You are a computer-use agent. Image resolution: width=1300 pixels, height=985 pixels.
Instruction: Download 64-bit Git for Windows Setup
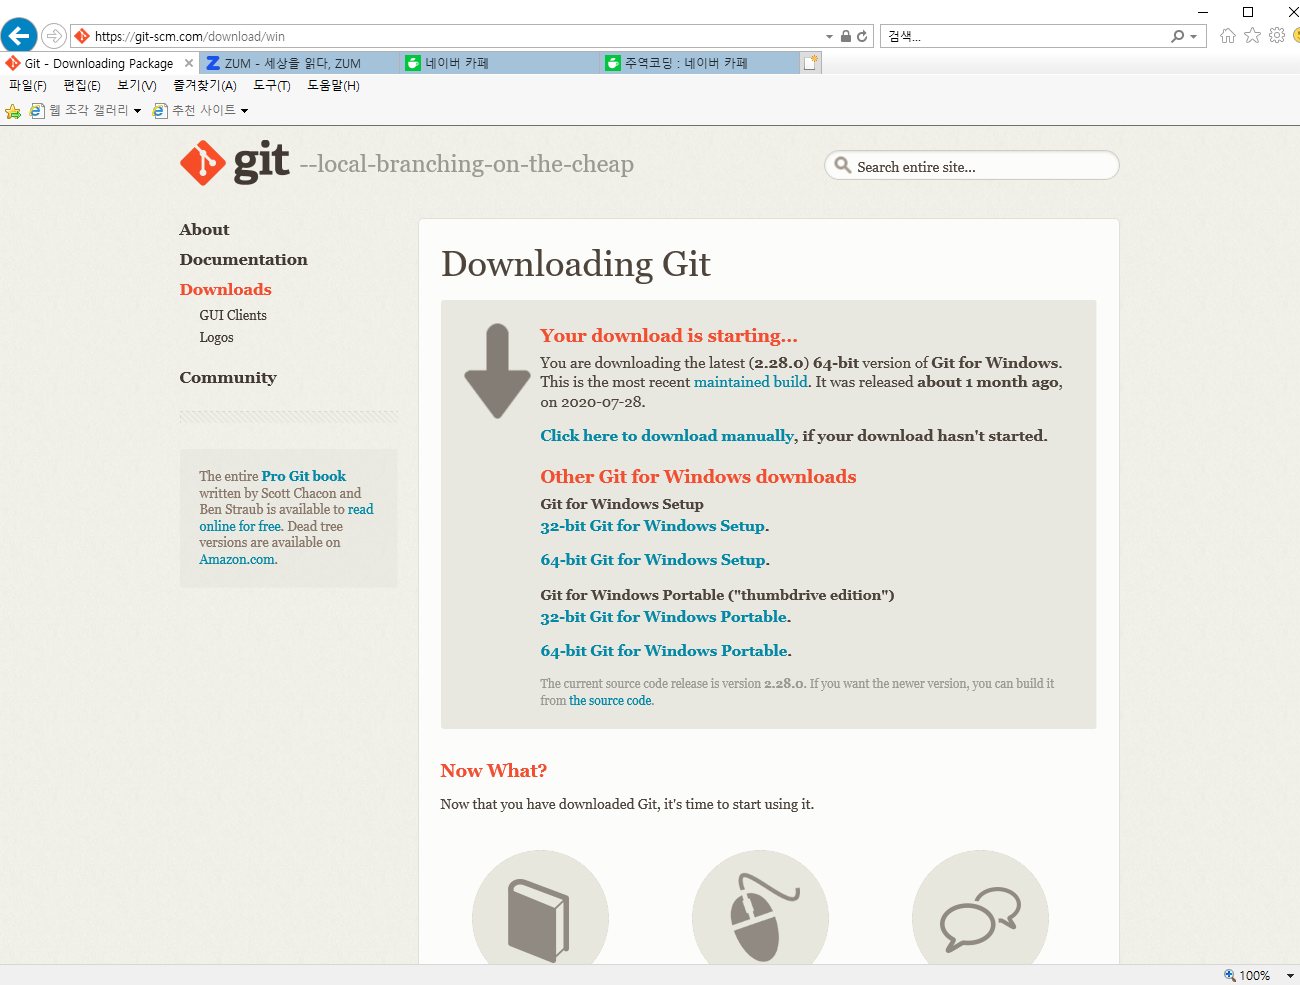point(653,559)
